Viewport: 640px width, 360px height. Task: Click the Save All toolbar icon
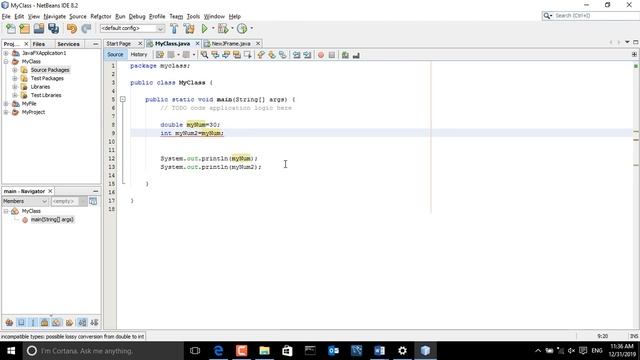click(x=53, y=29)
